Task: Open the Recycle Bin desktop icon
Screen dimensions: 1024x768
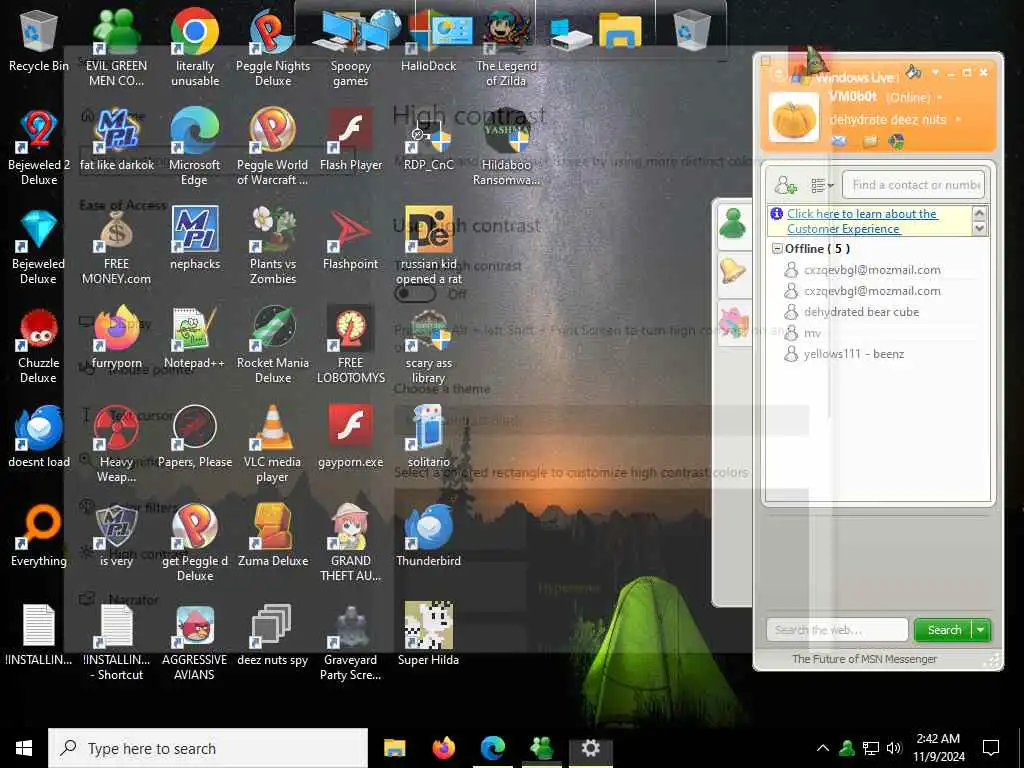Action: click(39, 40)
